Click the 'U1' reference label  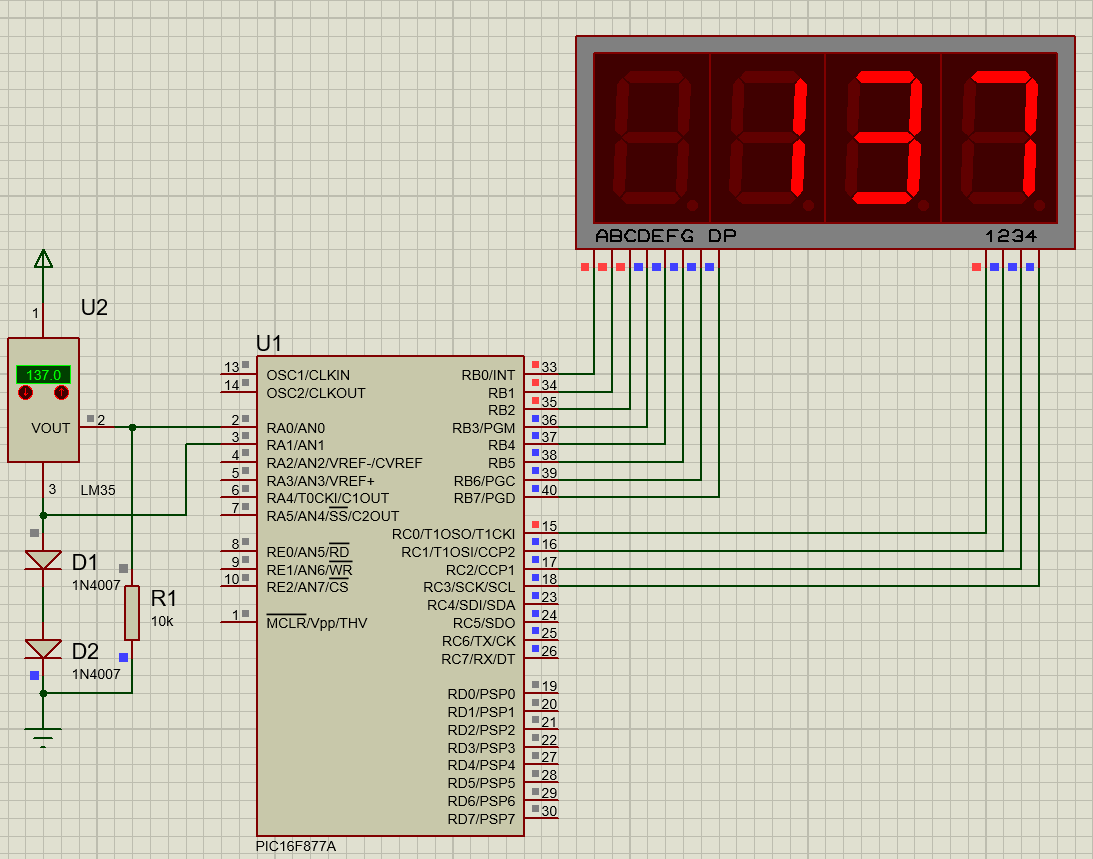(x=268, y=344)
